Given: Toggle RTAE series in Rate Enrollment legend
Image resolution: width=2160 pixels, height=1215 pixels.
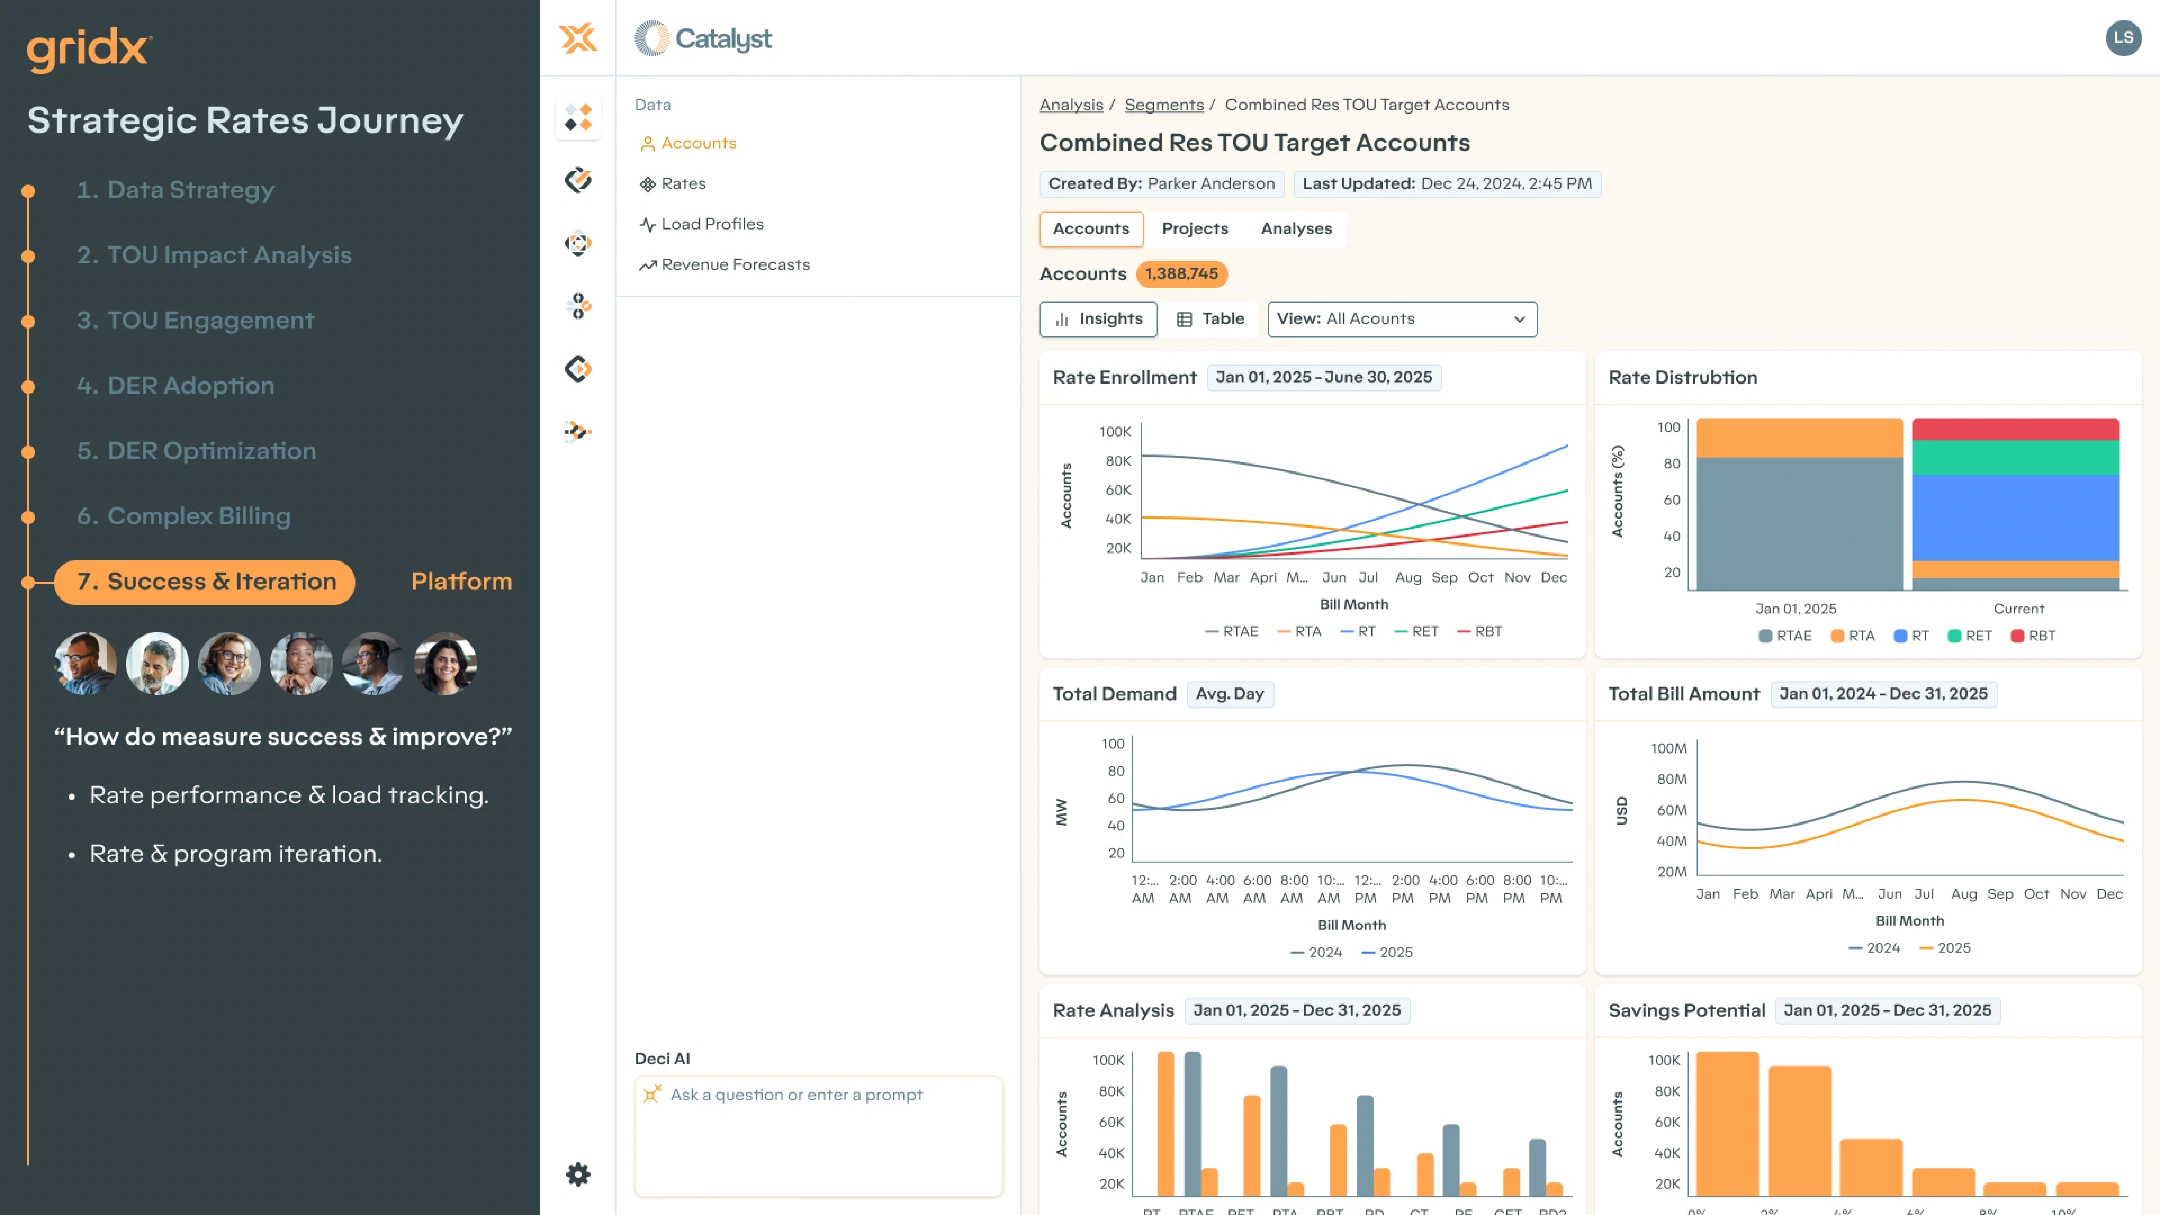Looking at the screenshot, I should [x=1232, y=632].
